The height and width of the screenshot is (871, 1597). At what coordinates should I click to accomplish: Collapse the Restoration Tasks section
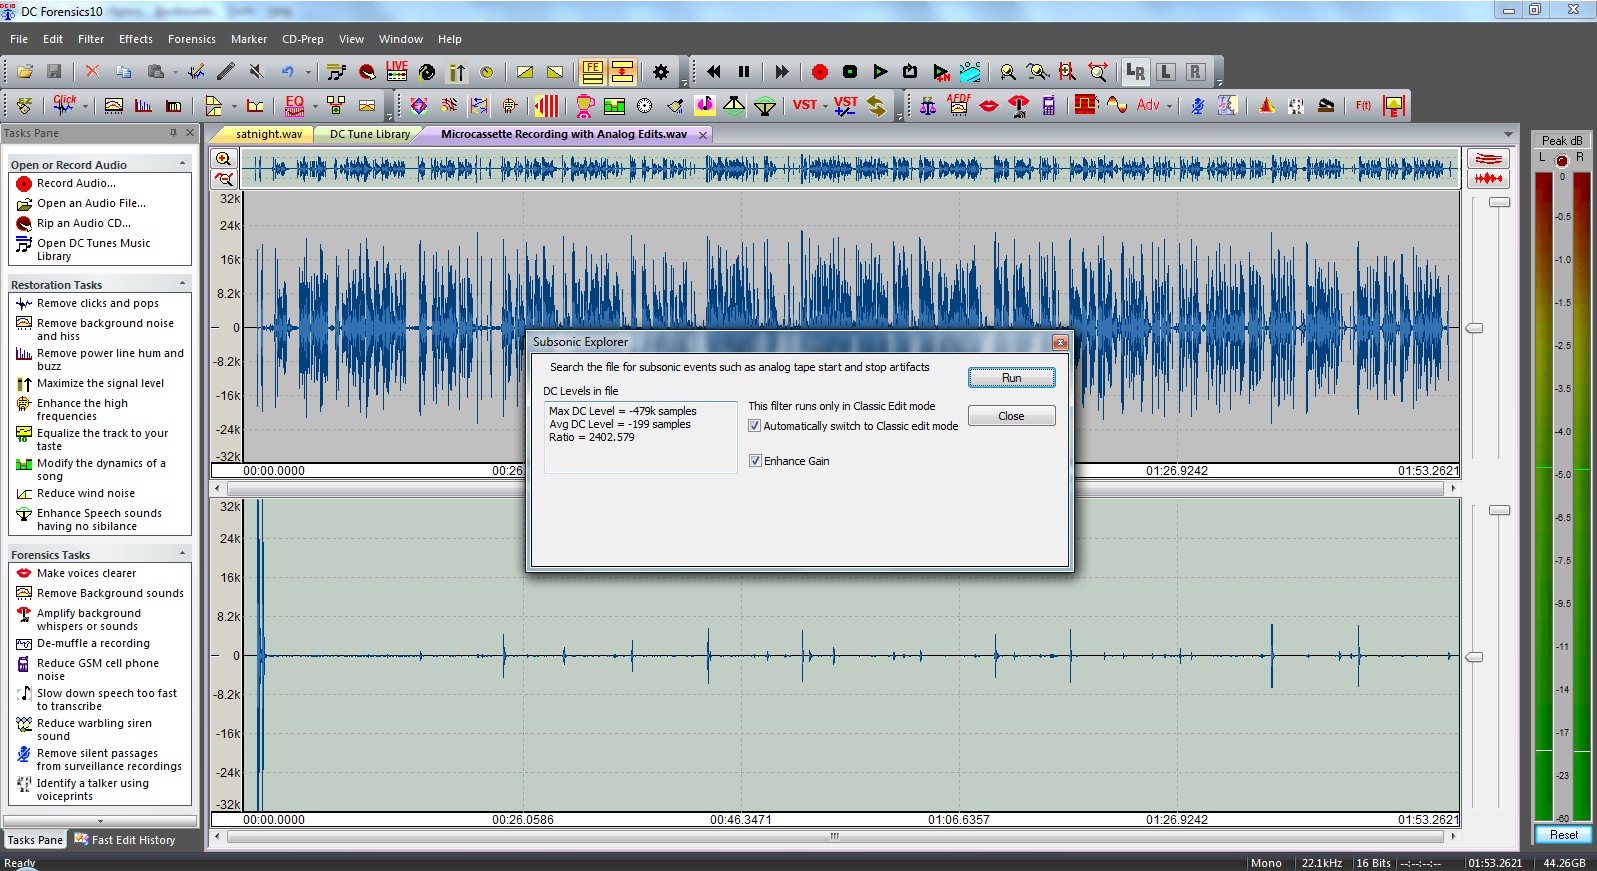(182, 284)
